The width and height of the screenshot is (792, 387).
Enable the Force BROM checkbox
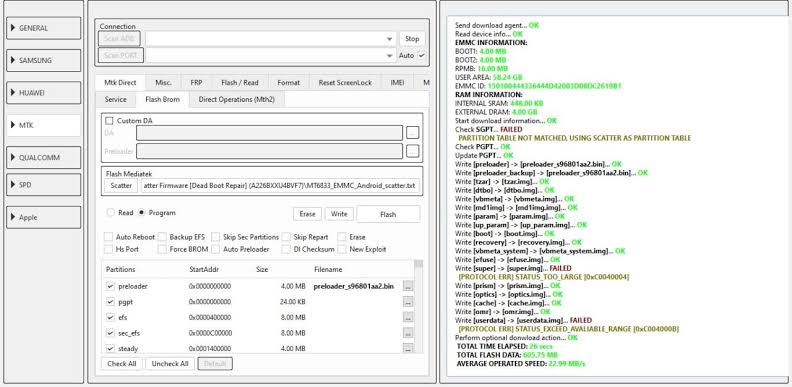162,249
